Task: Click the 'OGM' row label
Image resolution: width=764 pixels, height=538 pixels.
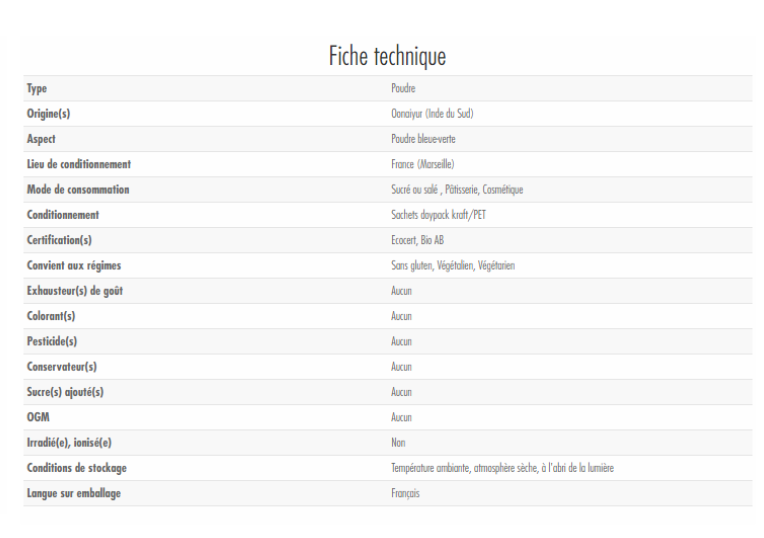Action: pos(38,418)
